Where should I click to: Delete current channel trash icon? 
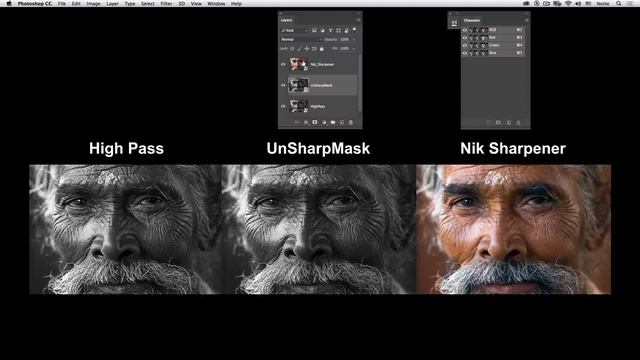click(518, 123)
